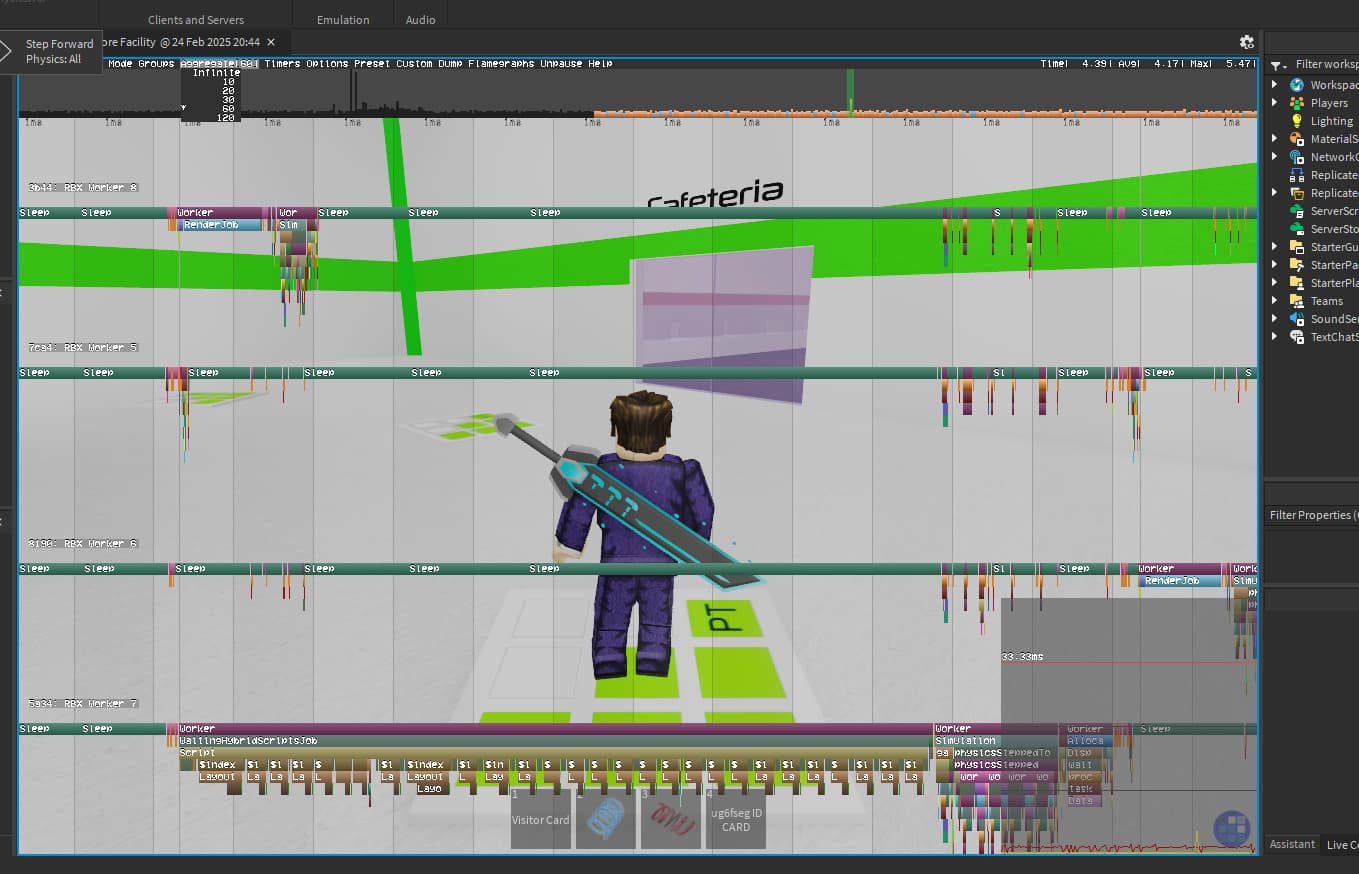This screenshot has height=874, width=1359.
Task: Select the Lighting service in Explorer
Action: [x=1331, y=121]
